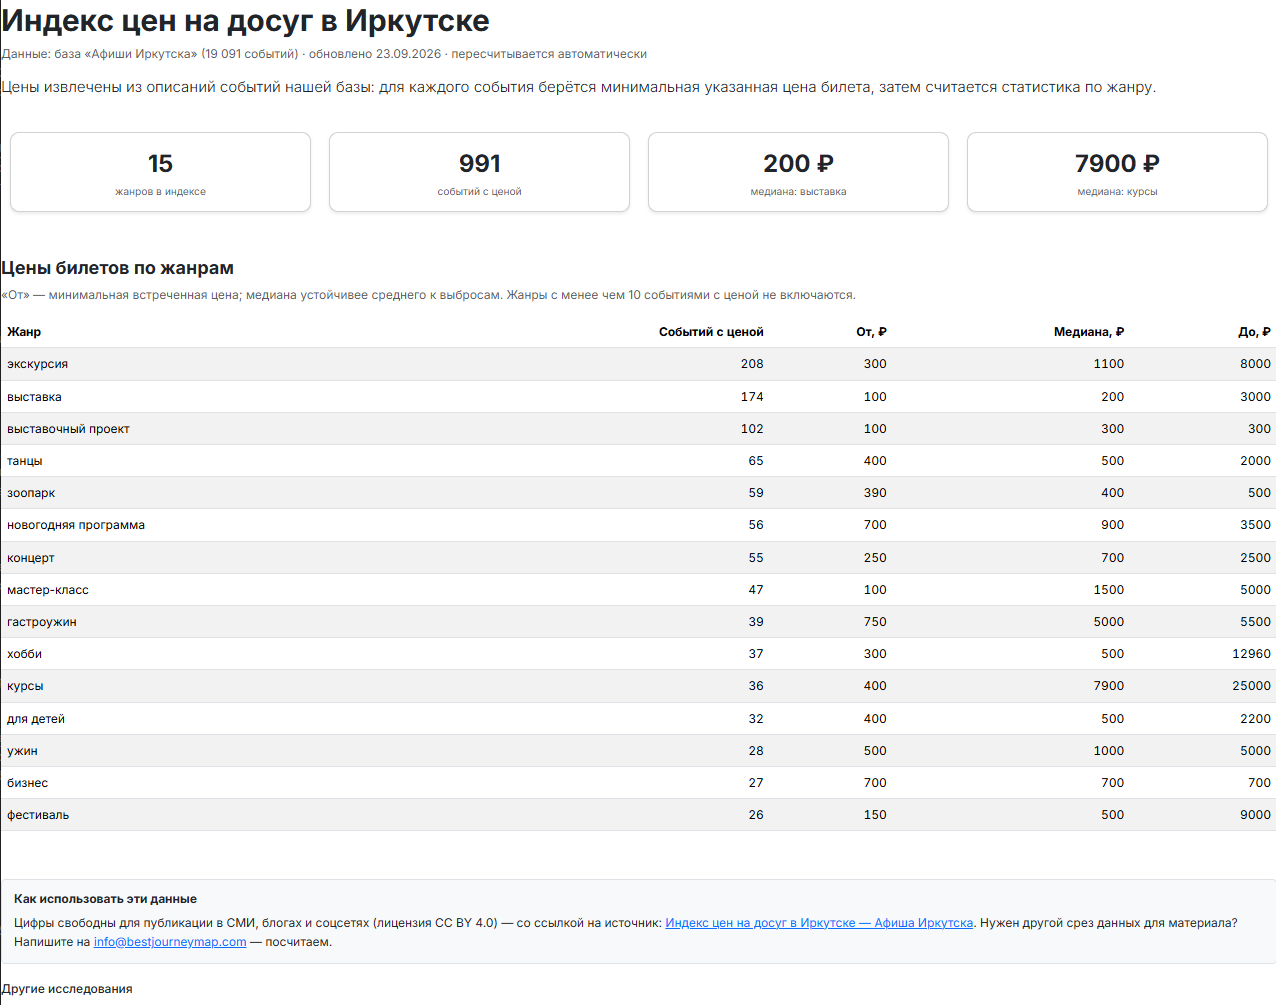Select the экскурсия table row

[638, 364]
